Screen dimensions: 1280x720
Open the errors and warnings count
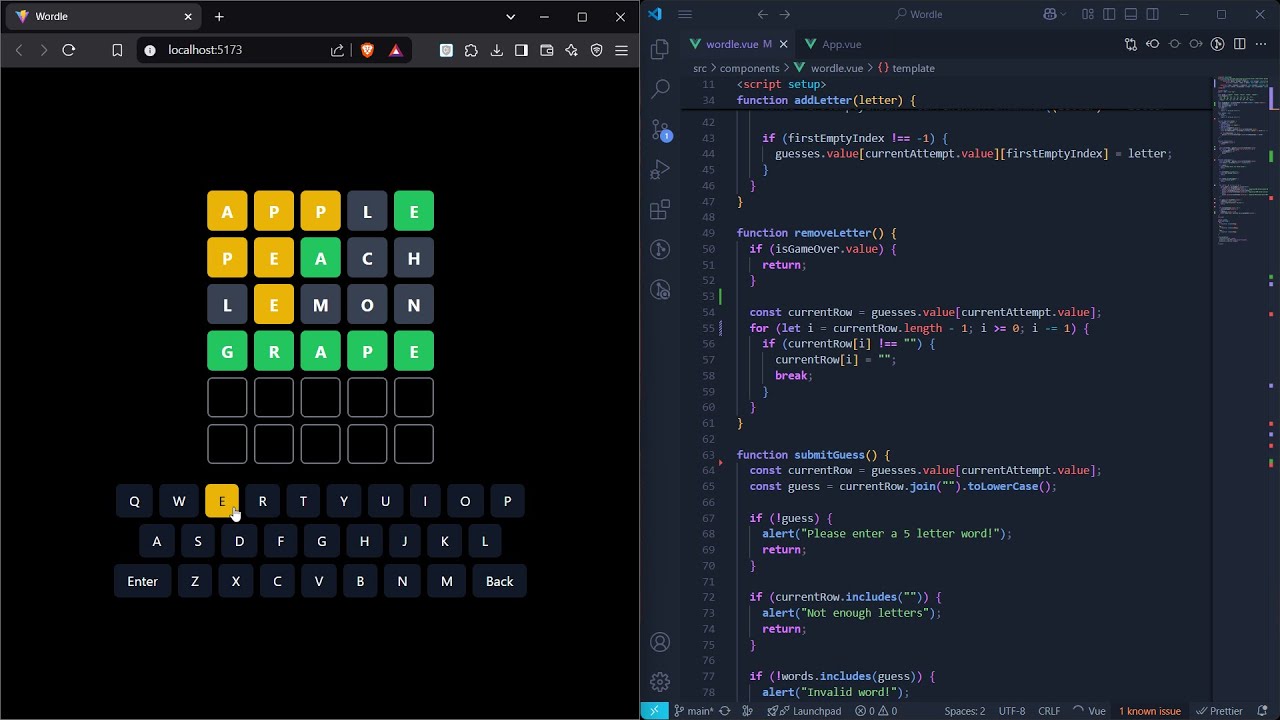(x=876, y=711)
